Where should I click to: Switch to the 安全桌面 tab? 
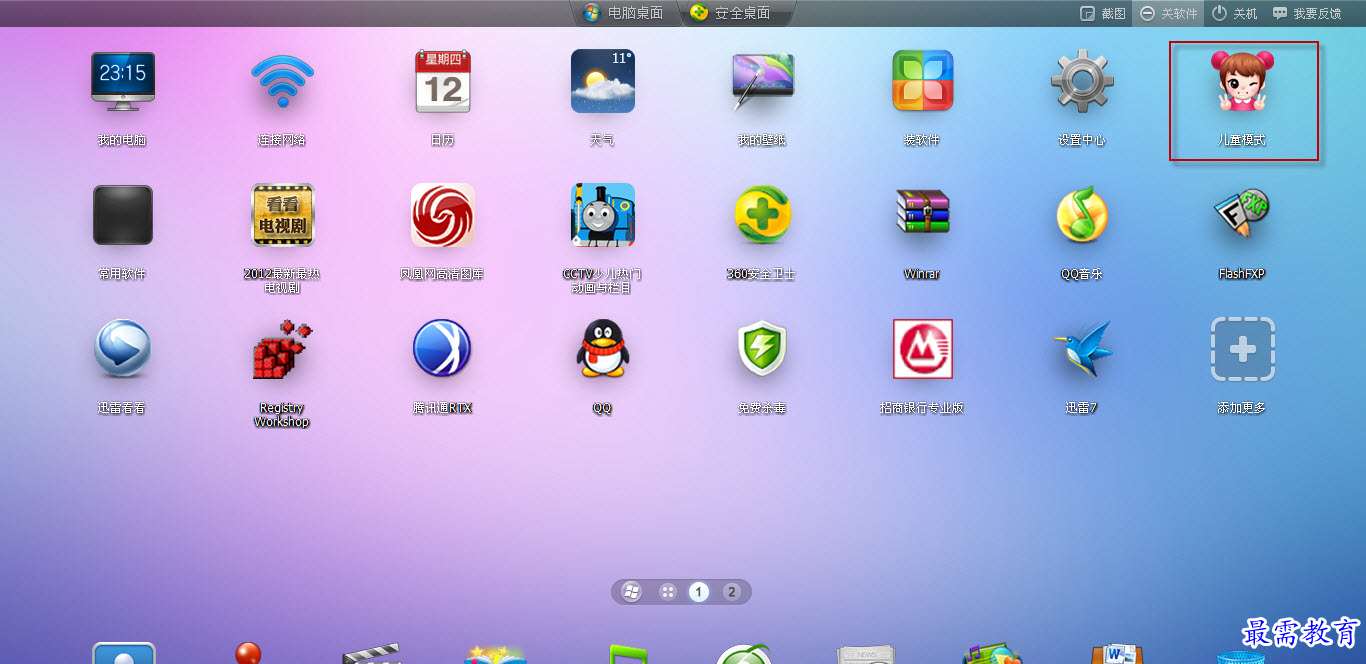click(x=730, y=13)
